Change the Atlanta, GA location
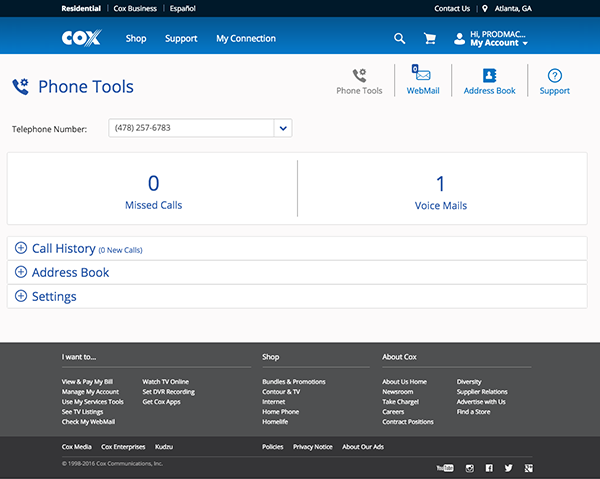The image size is (600, 479). pos(513,8)
